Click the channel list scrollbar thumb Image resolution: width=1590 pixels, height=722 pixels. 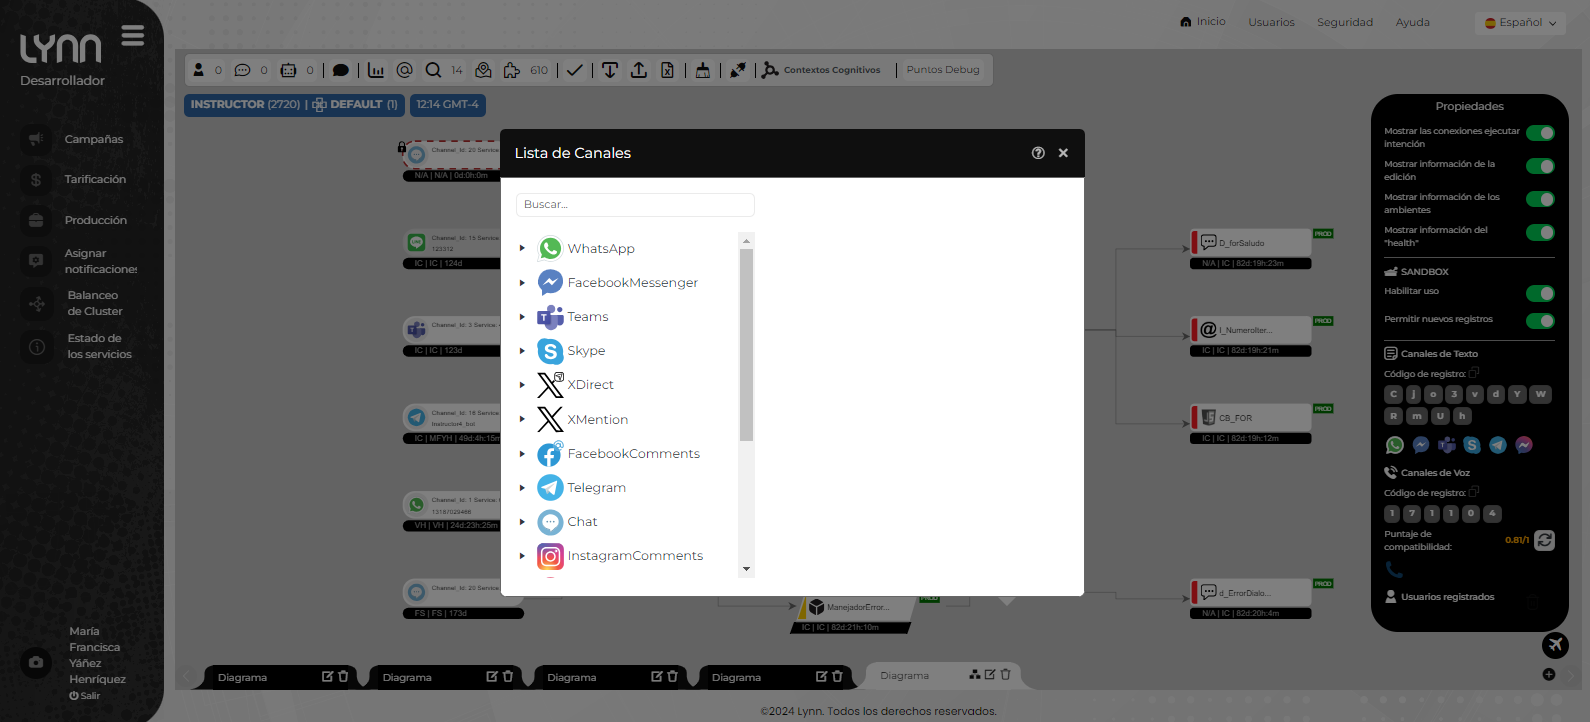pos(746,345)
